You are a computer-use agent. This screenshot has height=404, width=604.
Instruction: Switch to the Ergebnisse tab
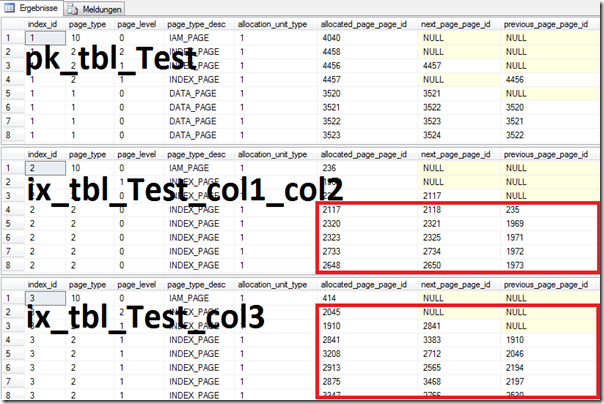coord(32,8)
